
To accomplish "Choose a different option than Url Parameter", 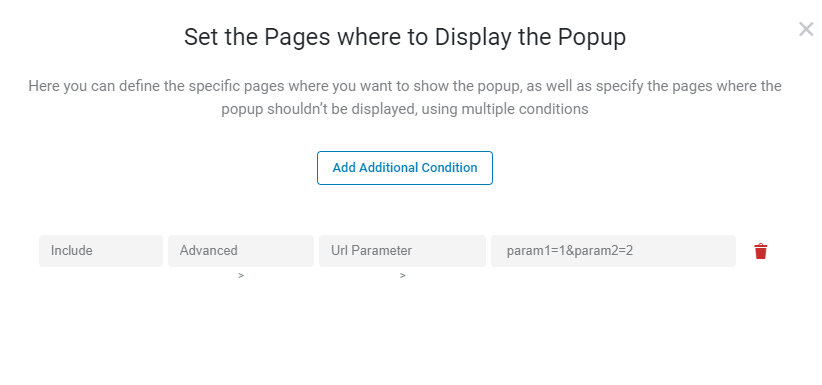I will (402, 251).
